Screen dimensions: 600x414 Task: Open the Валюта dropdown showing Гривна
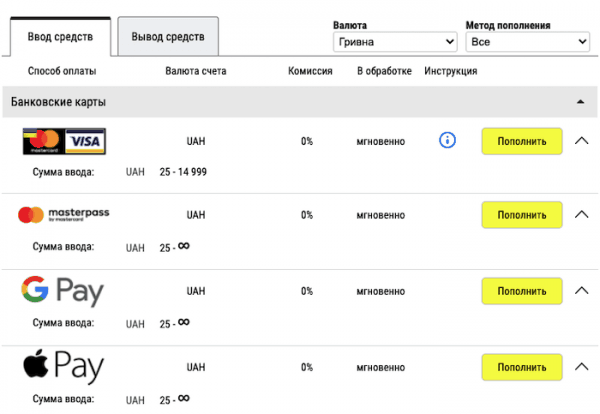click(x=394, y=42)
